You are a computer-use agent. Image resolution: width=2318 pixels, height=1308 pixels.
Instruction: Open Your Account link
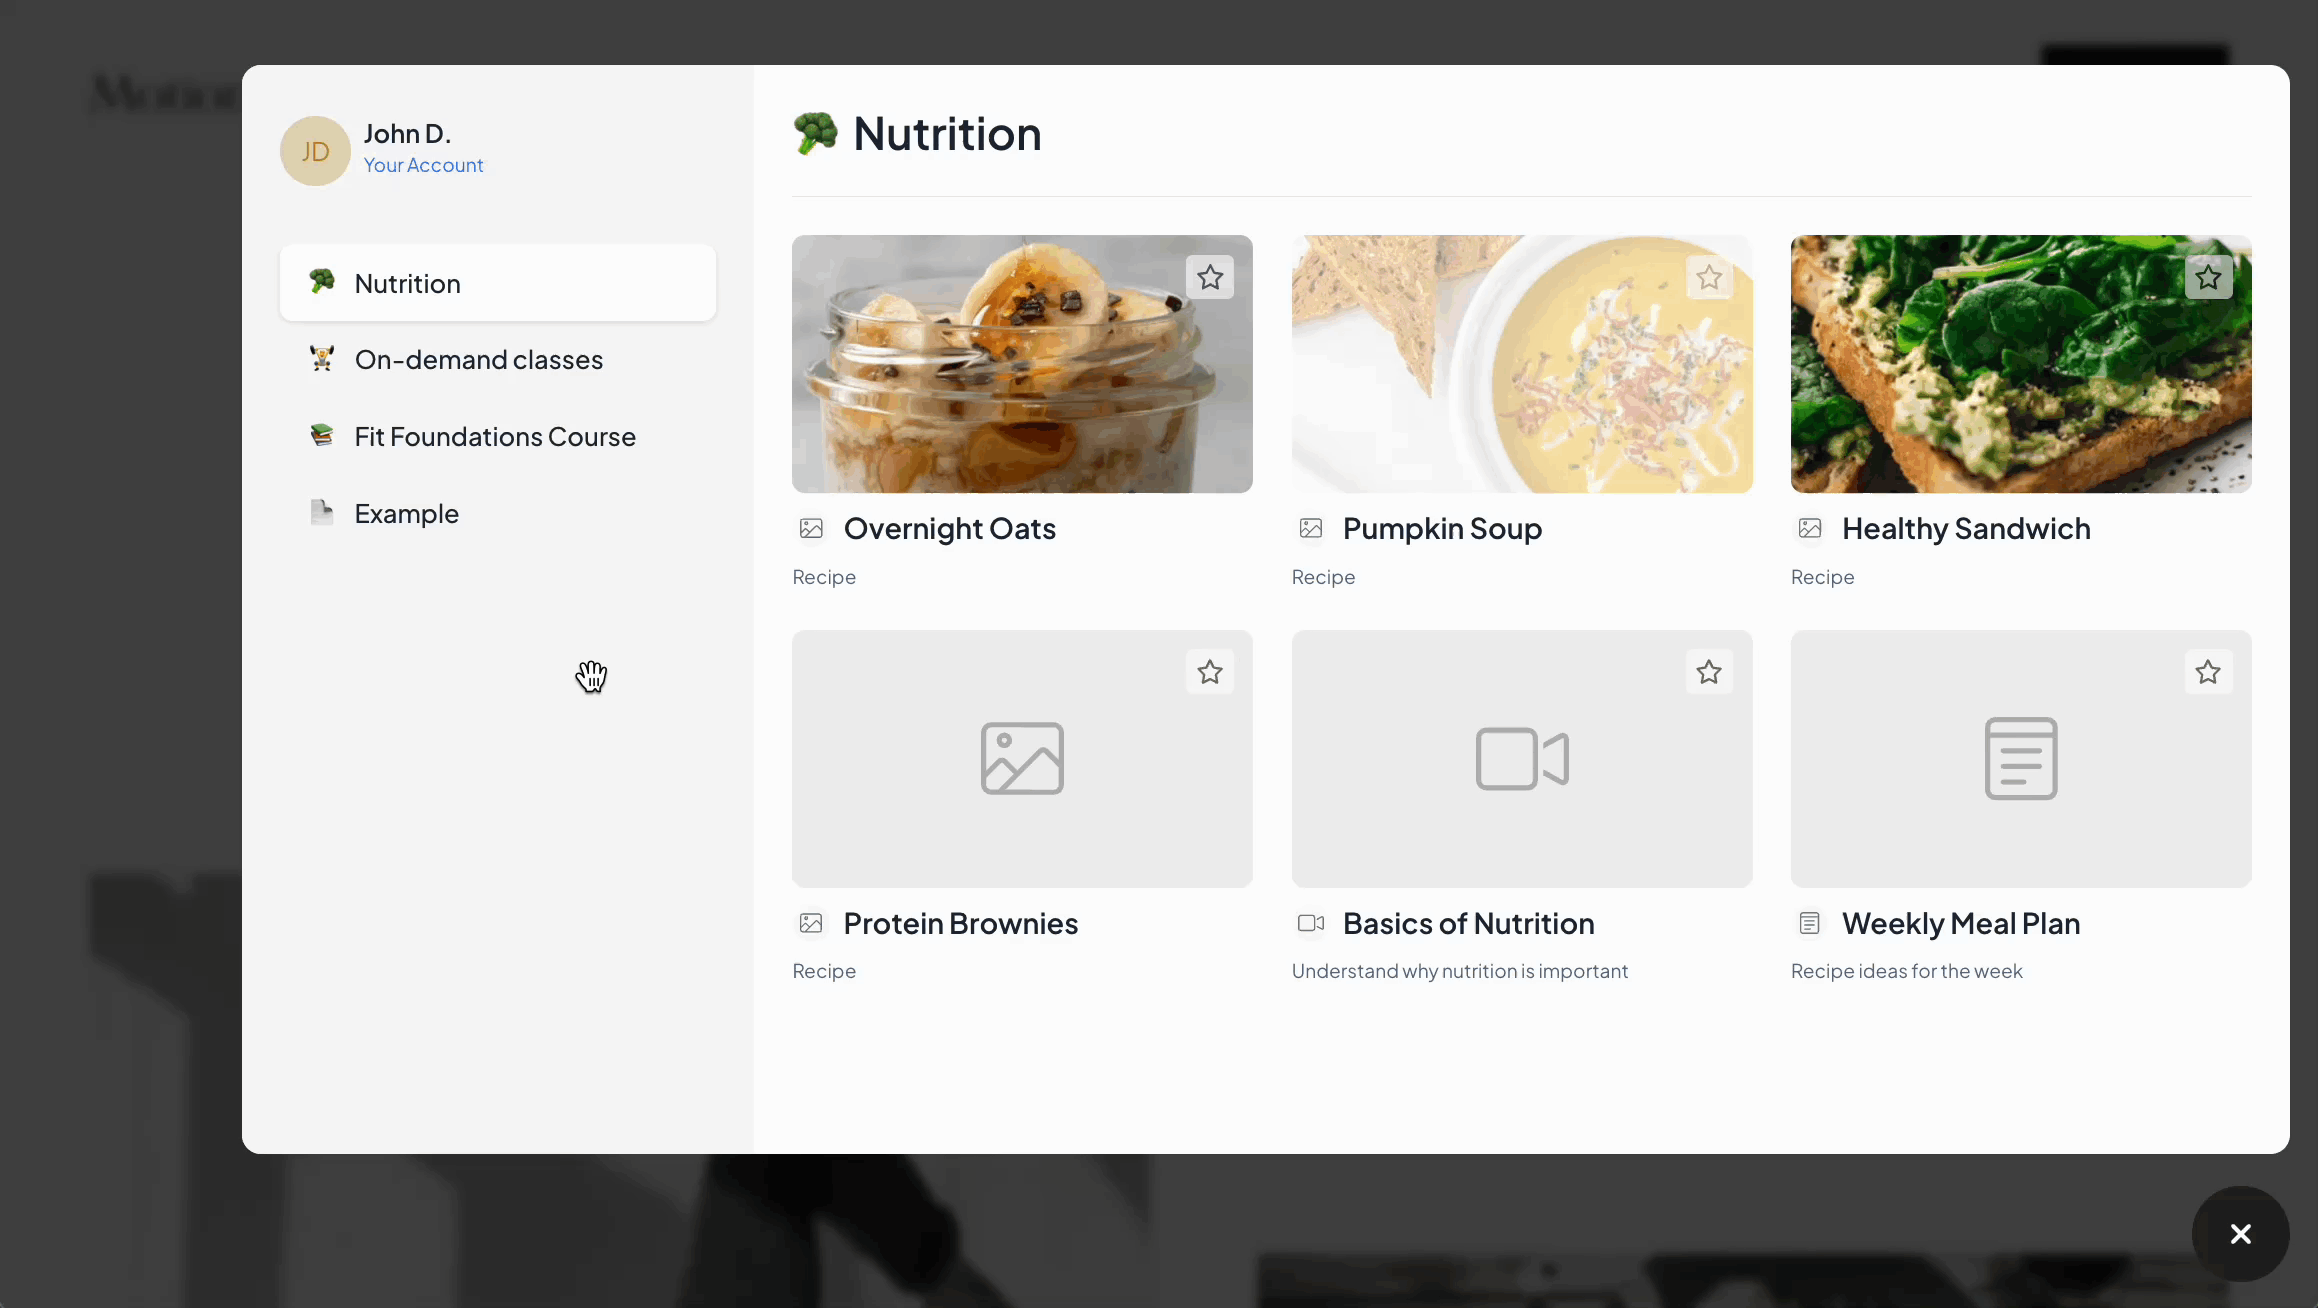coord(423,165)
